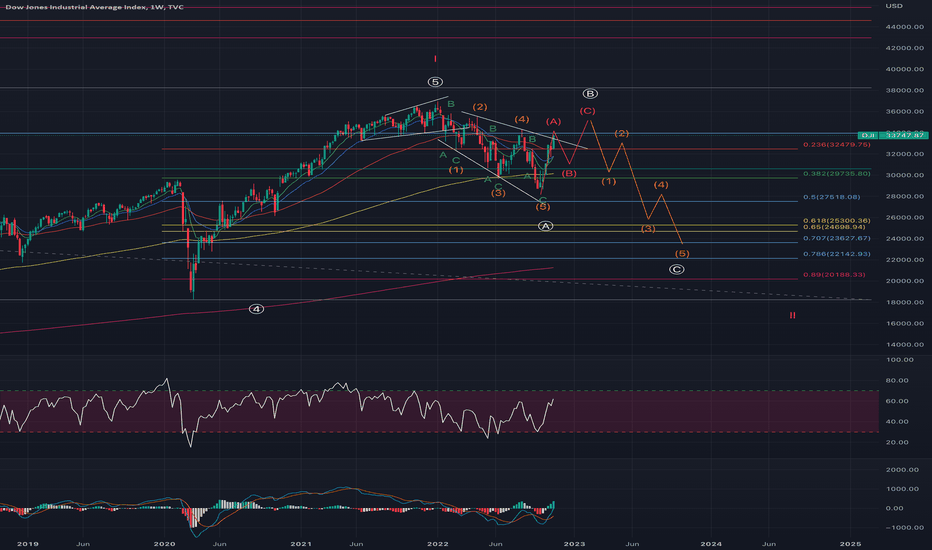Image resolution: width=932 pixels, height=550 pixels.
Task: Click the 2025 label on the time axis
Action: tap(850, 543)
